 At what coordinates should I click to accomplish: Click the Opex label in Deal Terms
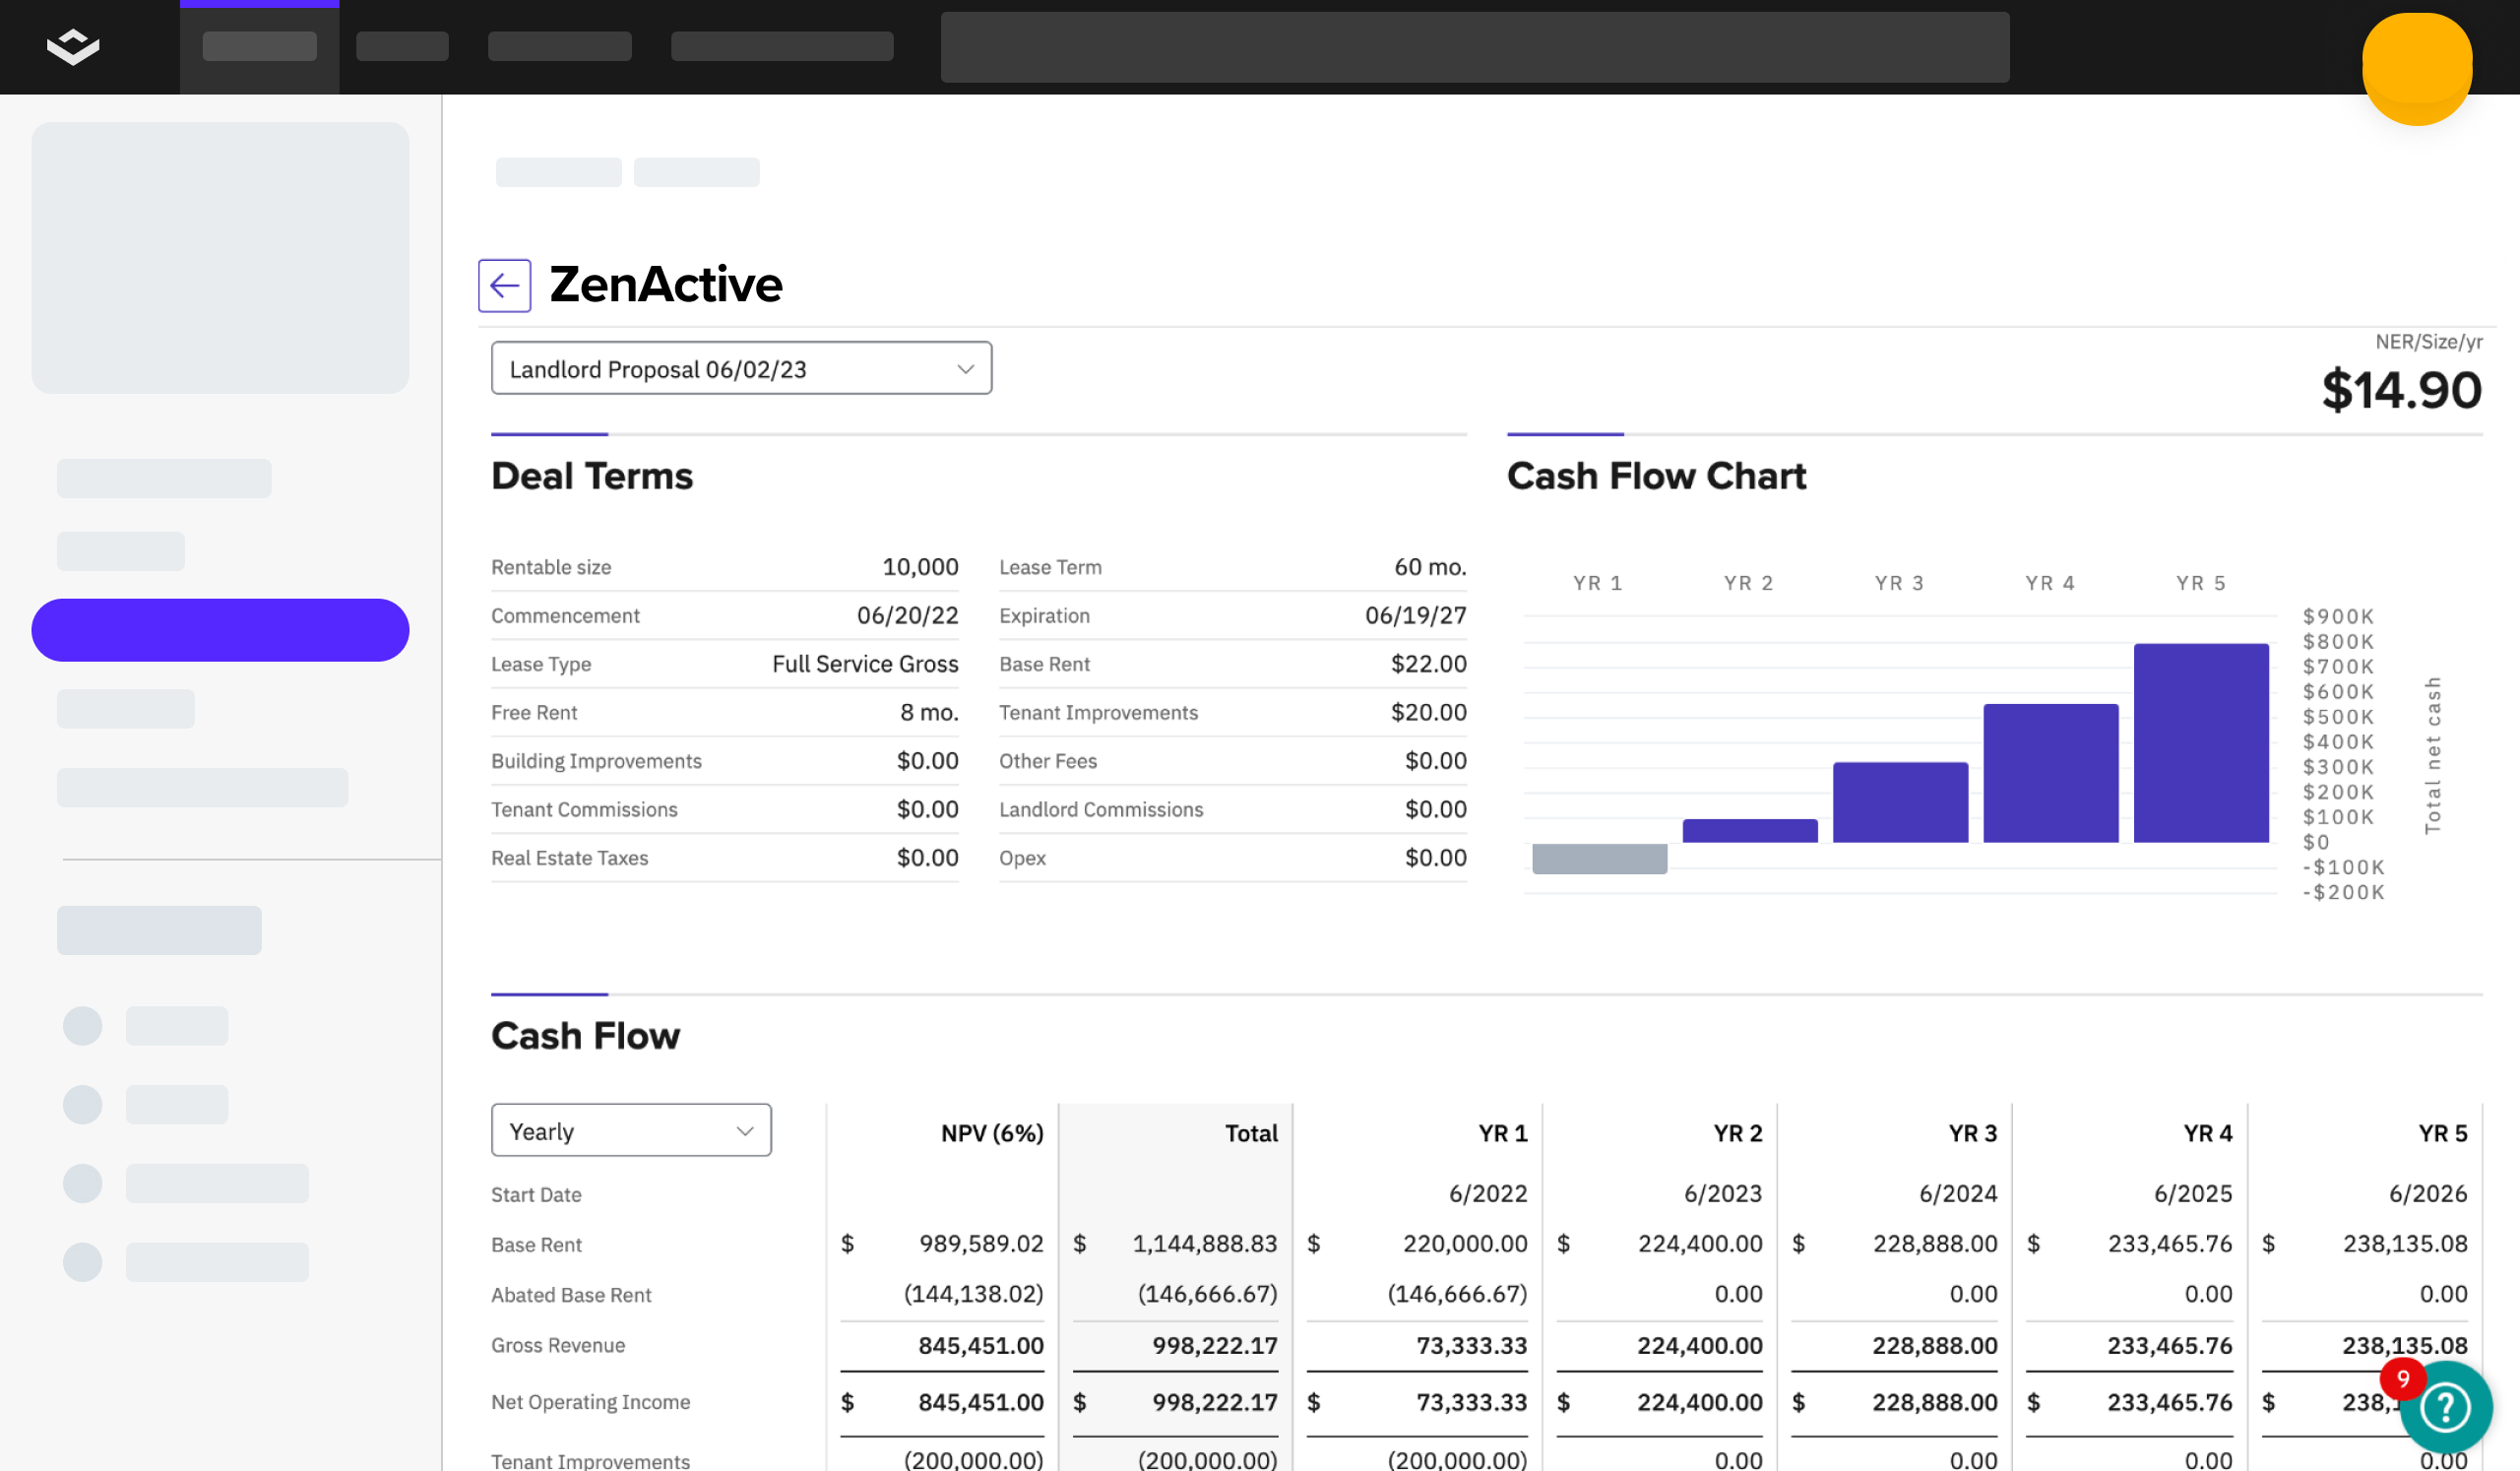click(1022, 858)
